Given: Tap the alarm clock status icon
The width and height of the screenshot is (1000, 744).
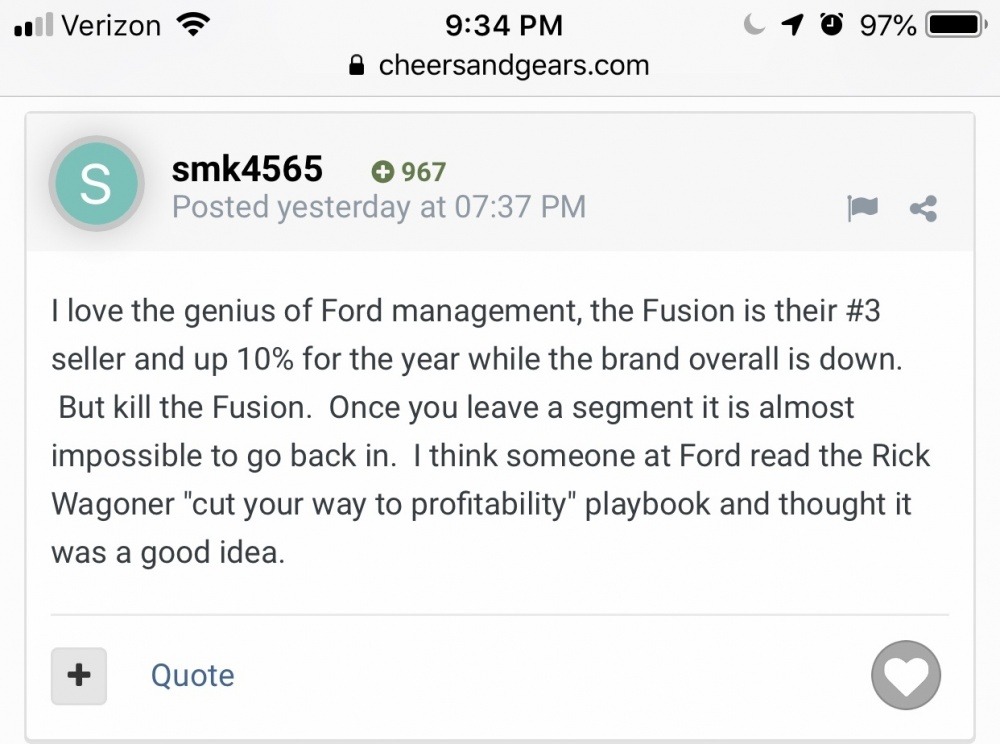Looking at the screenshot, I should click(x=831, y=25).
